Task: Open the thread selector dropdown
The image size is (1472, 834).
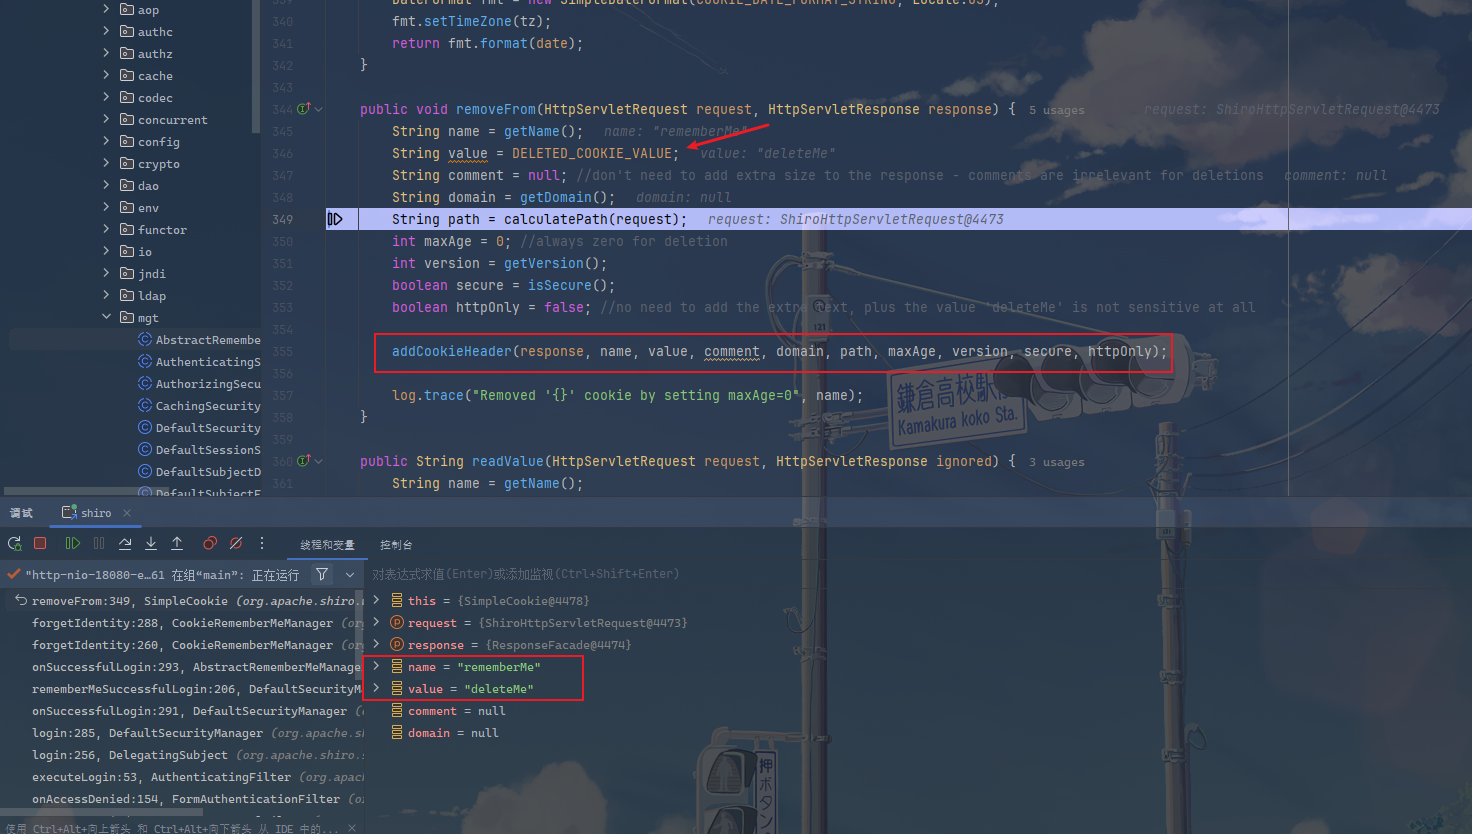Action: pos(350,574)
